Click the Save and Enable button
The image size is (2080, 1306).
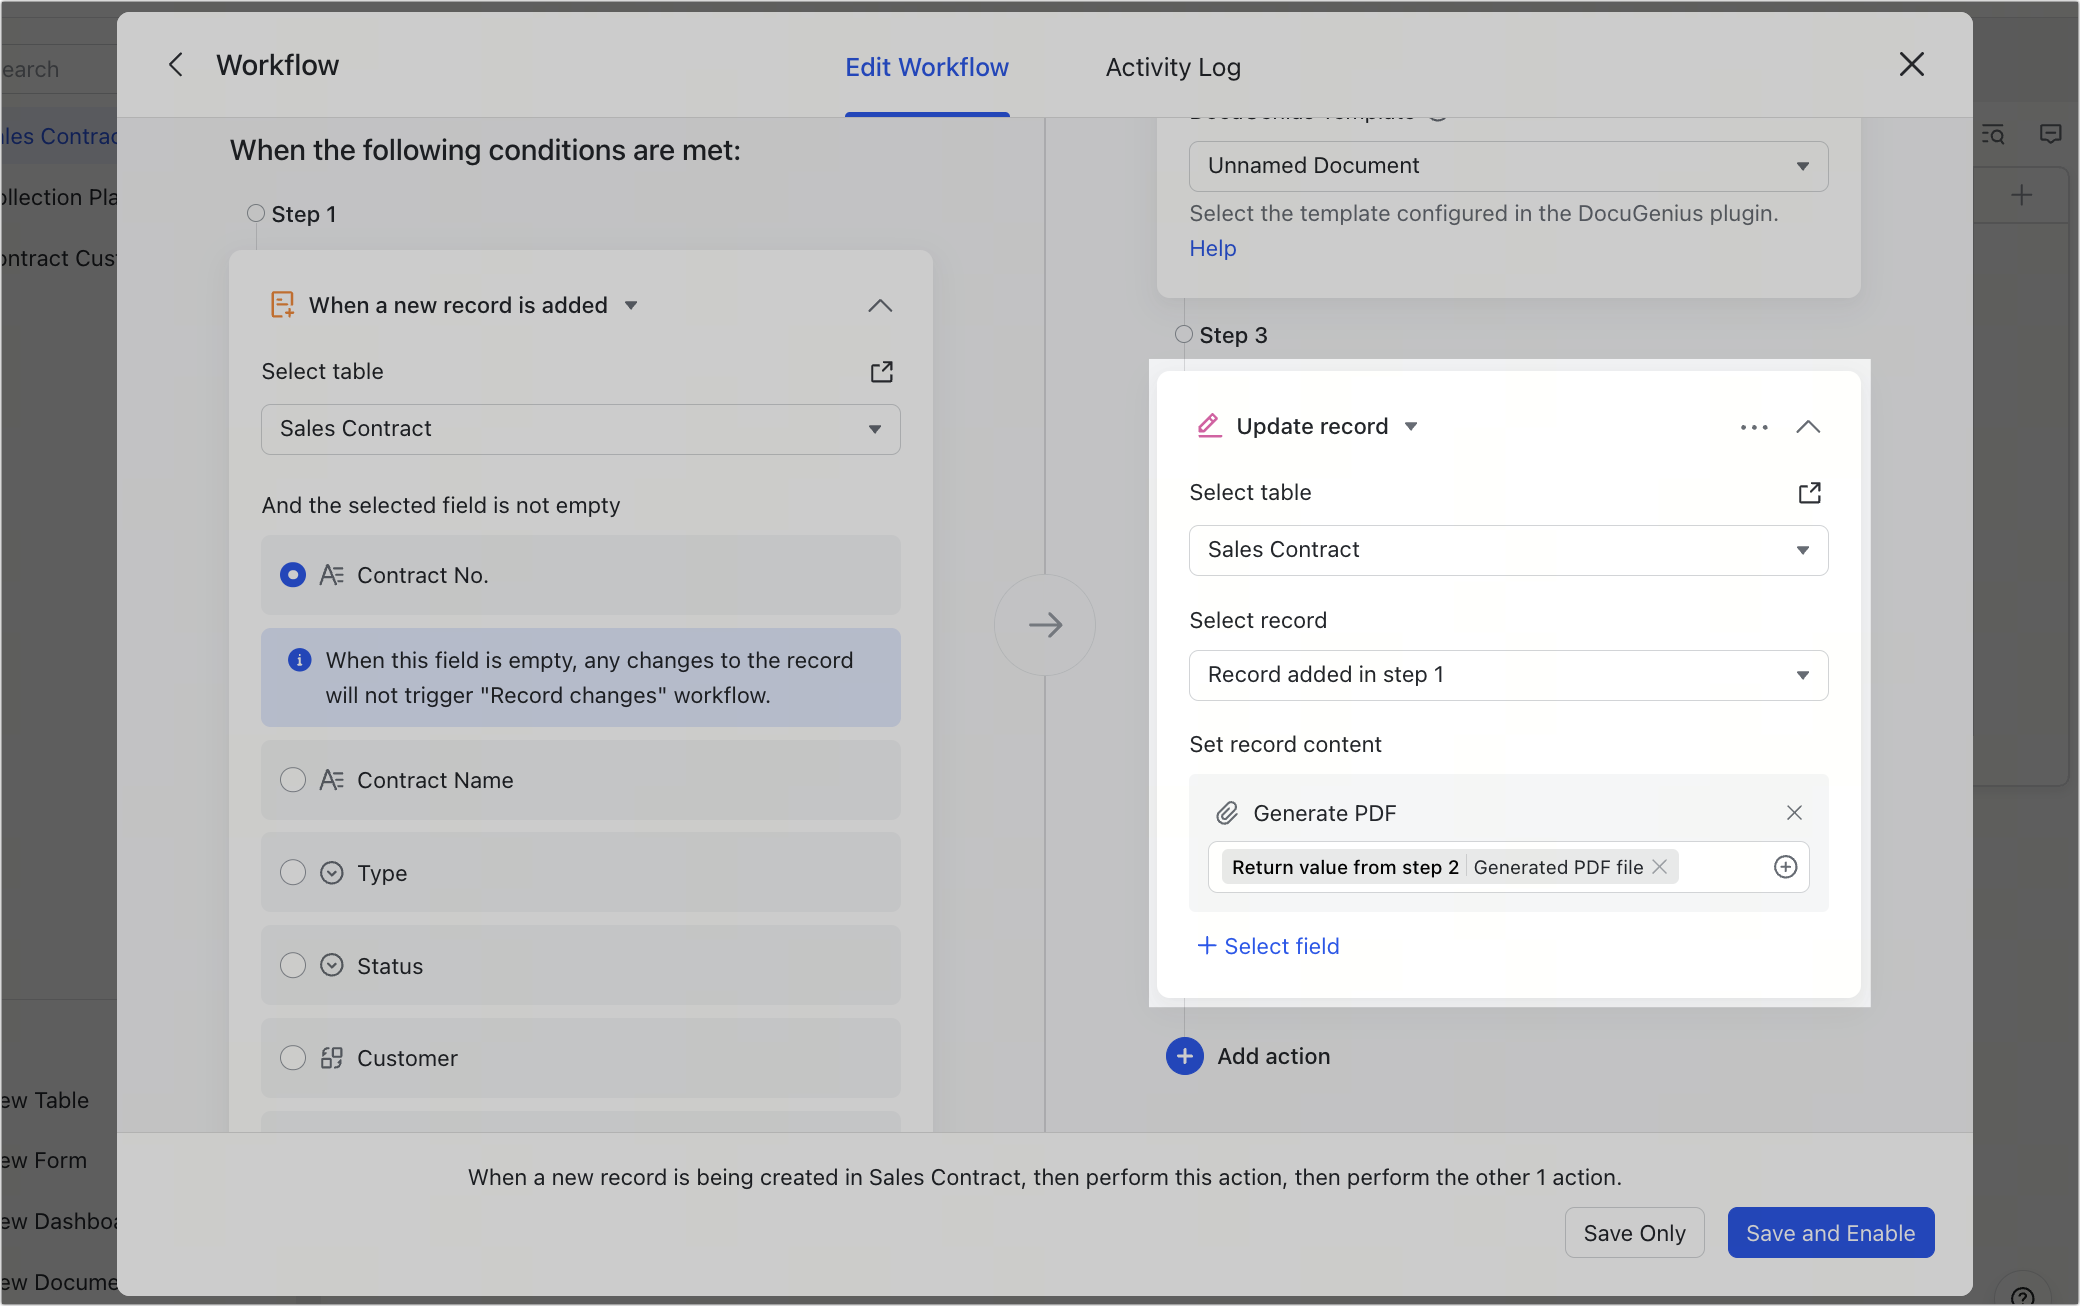pyautogui.click(x=1830, y=1232)
